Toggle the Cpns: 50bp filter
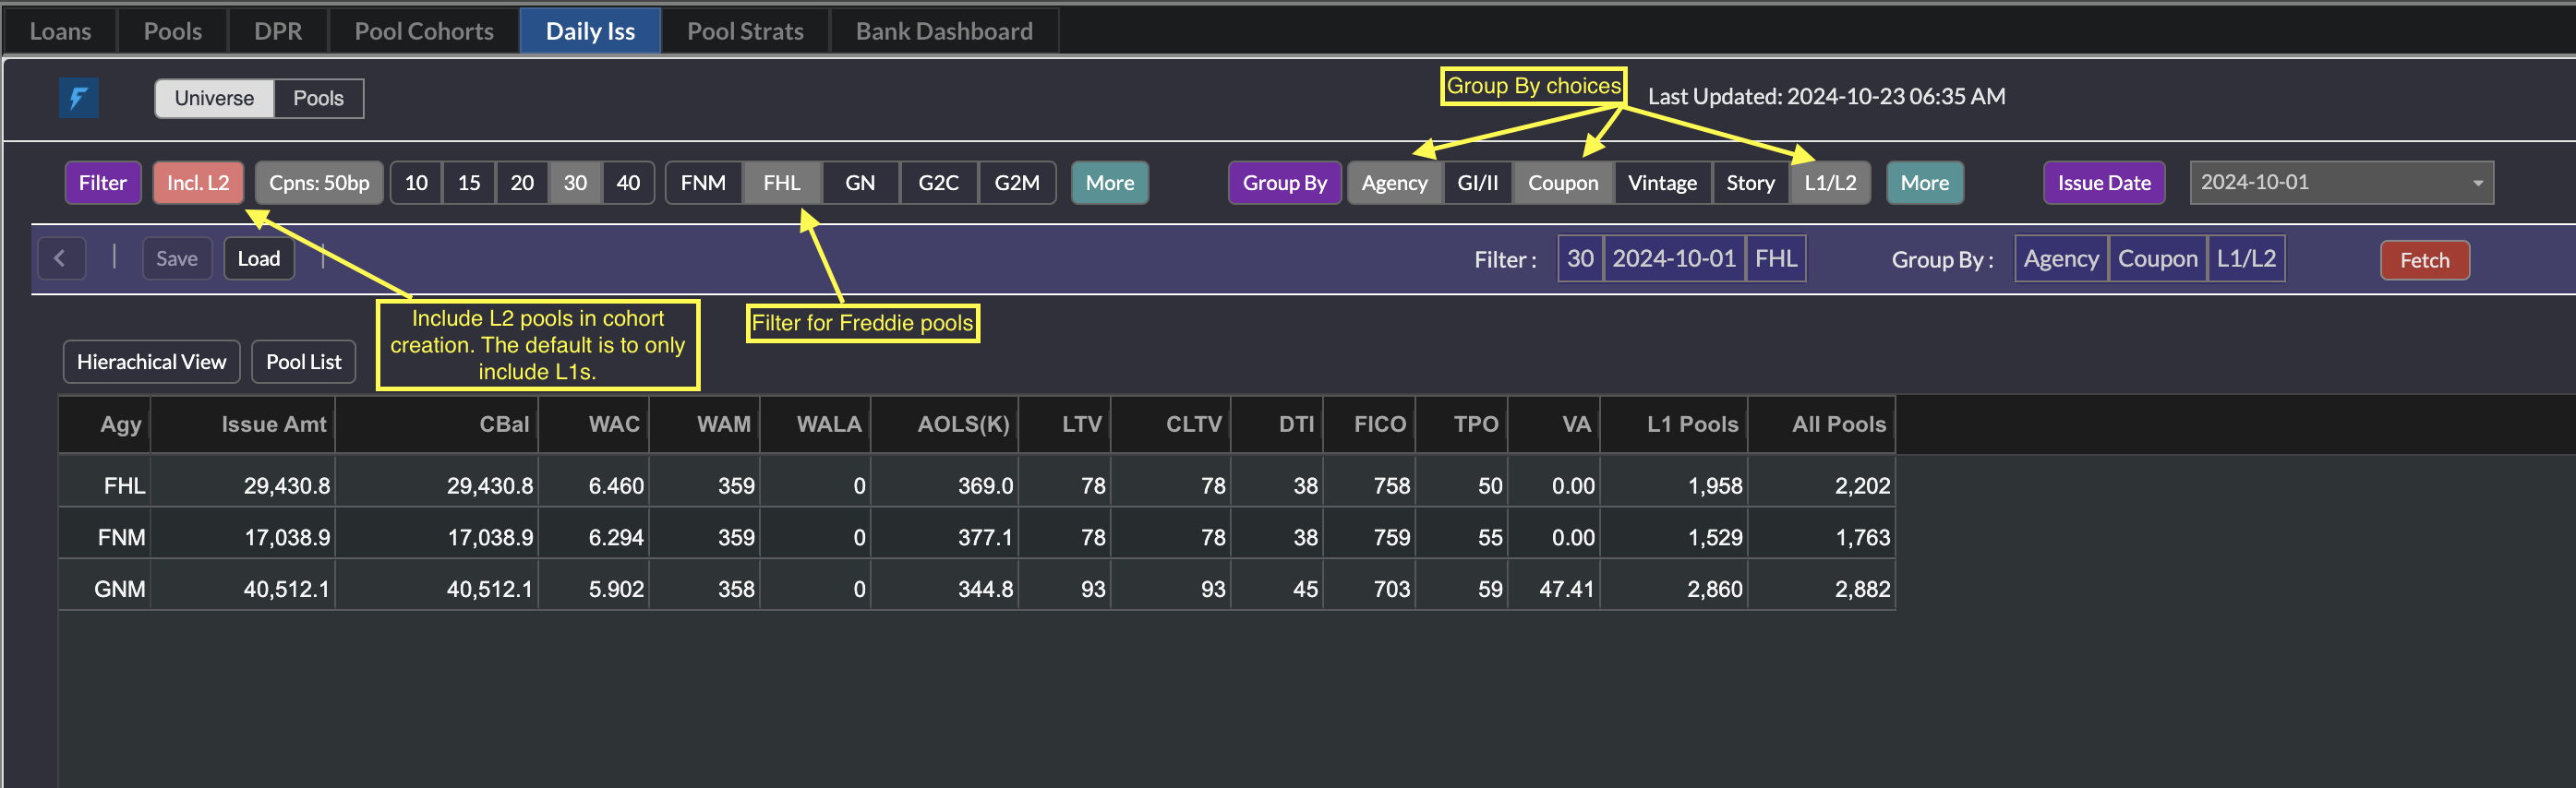2576x788 pixels. (x=318, y=183)
